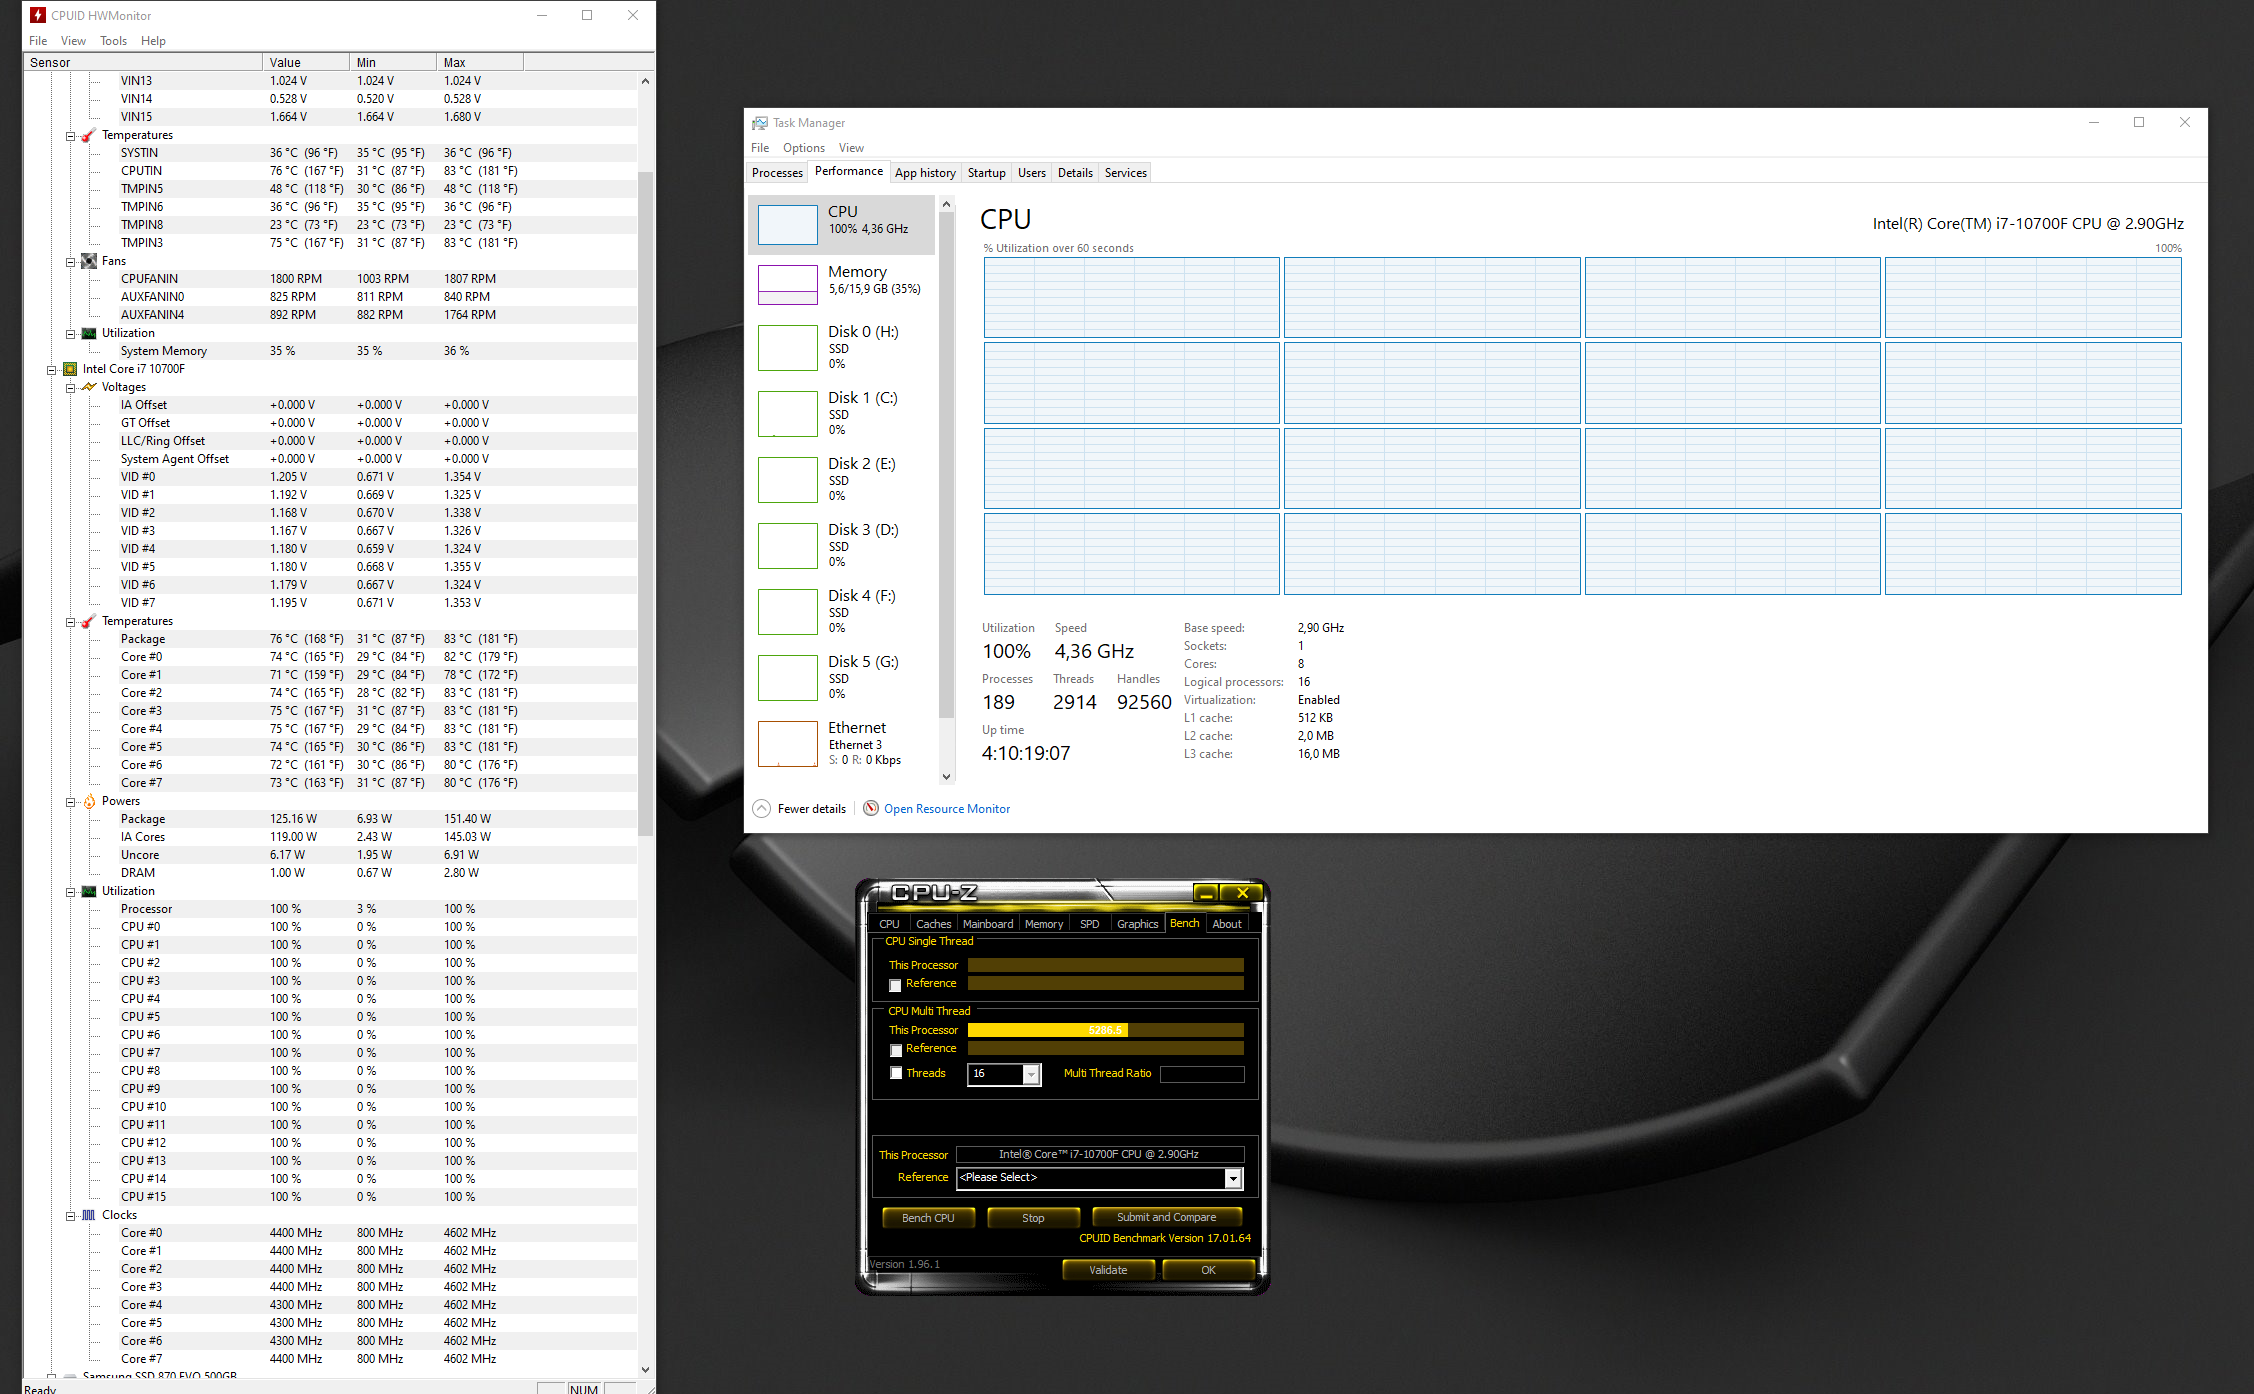Select Ethernet in performance list
Viewport: 2254px width, 1394px height.
pyautogui.click(x=842, y=743)
